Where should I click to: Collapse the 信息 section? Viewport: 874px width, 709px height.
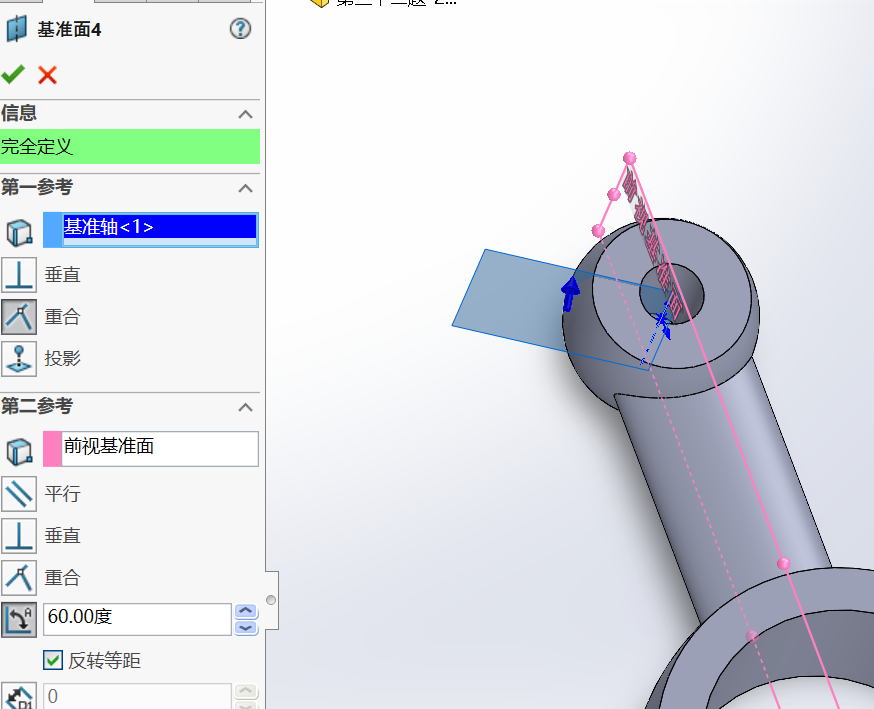click(x=245, y=114)
